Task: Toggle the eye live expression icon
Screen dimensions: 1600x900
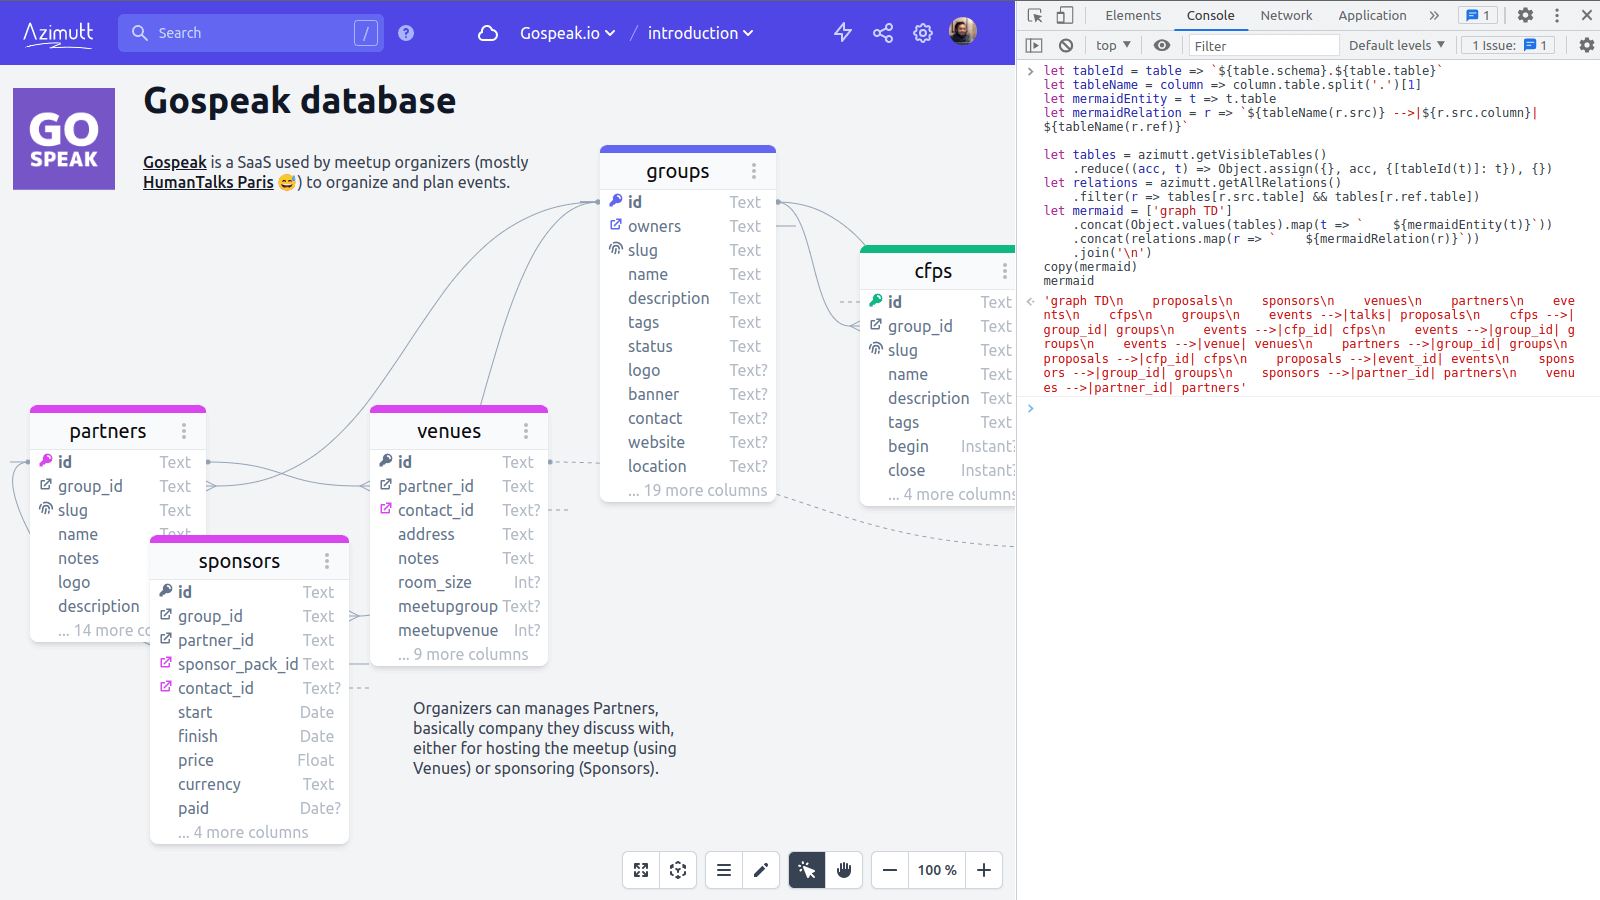Action: click(x=1161, y=45)
